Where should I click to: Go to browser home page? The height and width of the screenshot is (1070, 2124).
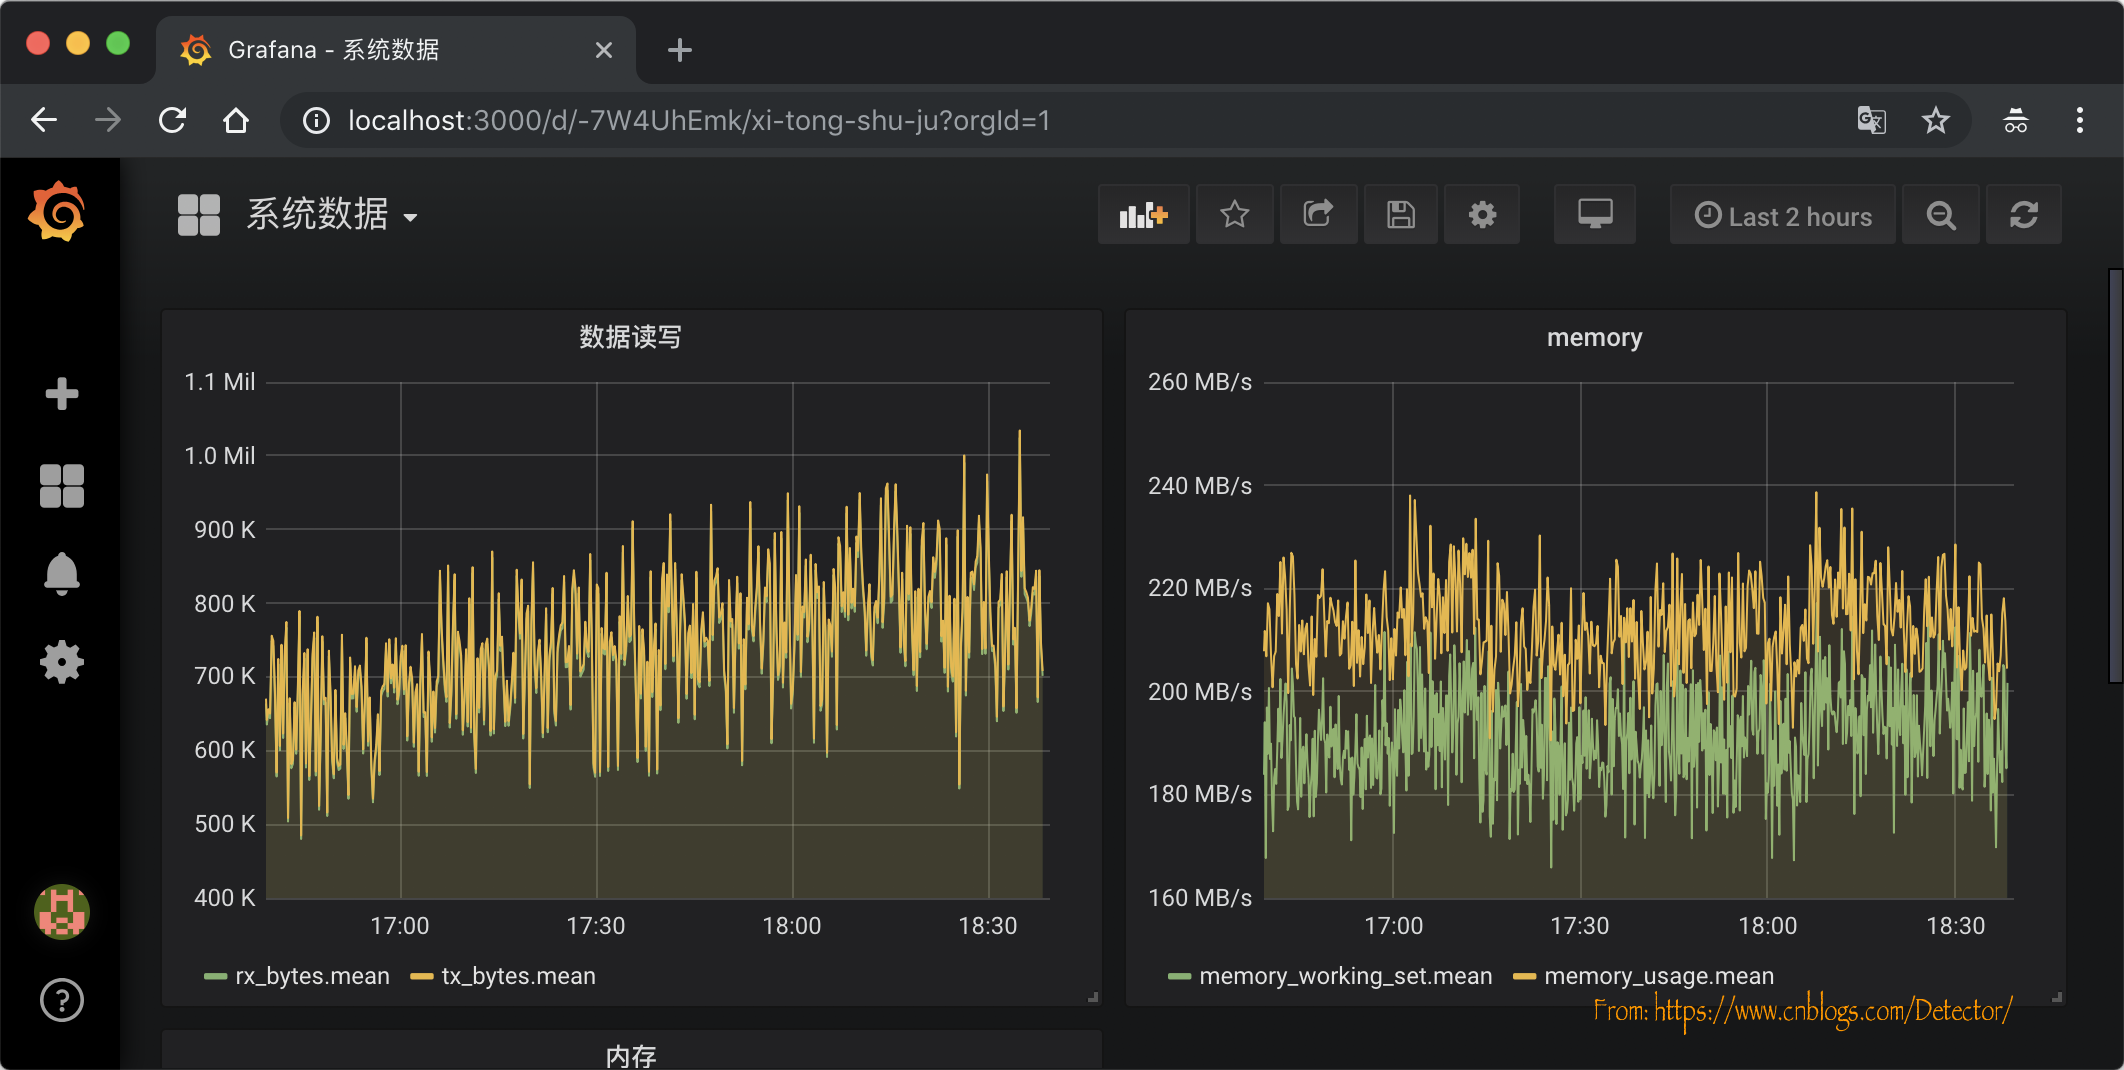pos(236,121)
